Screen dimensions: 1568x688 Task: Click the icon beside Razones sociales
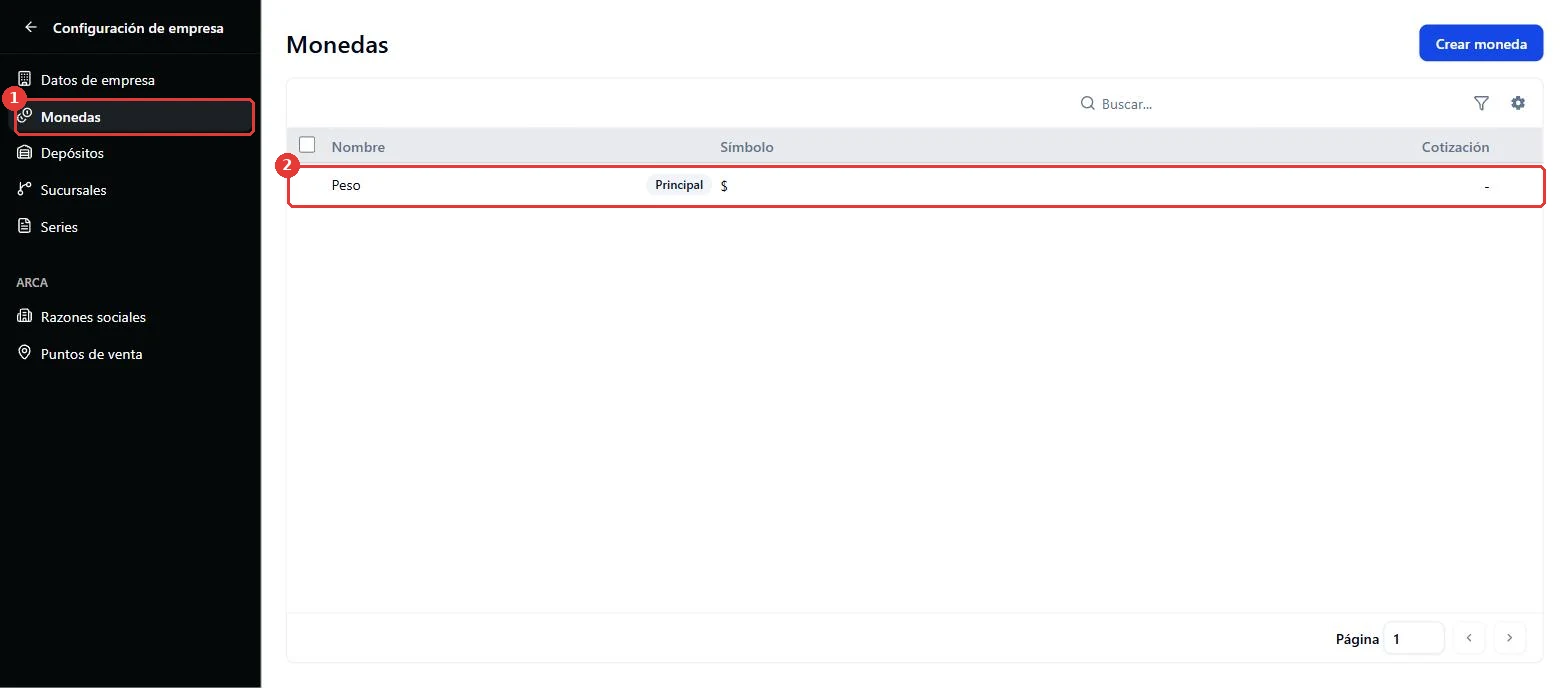[x=25, y=317]
